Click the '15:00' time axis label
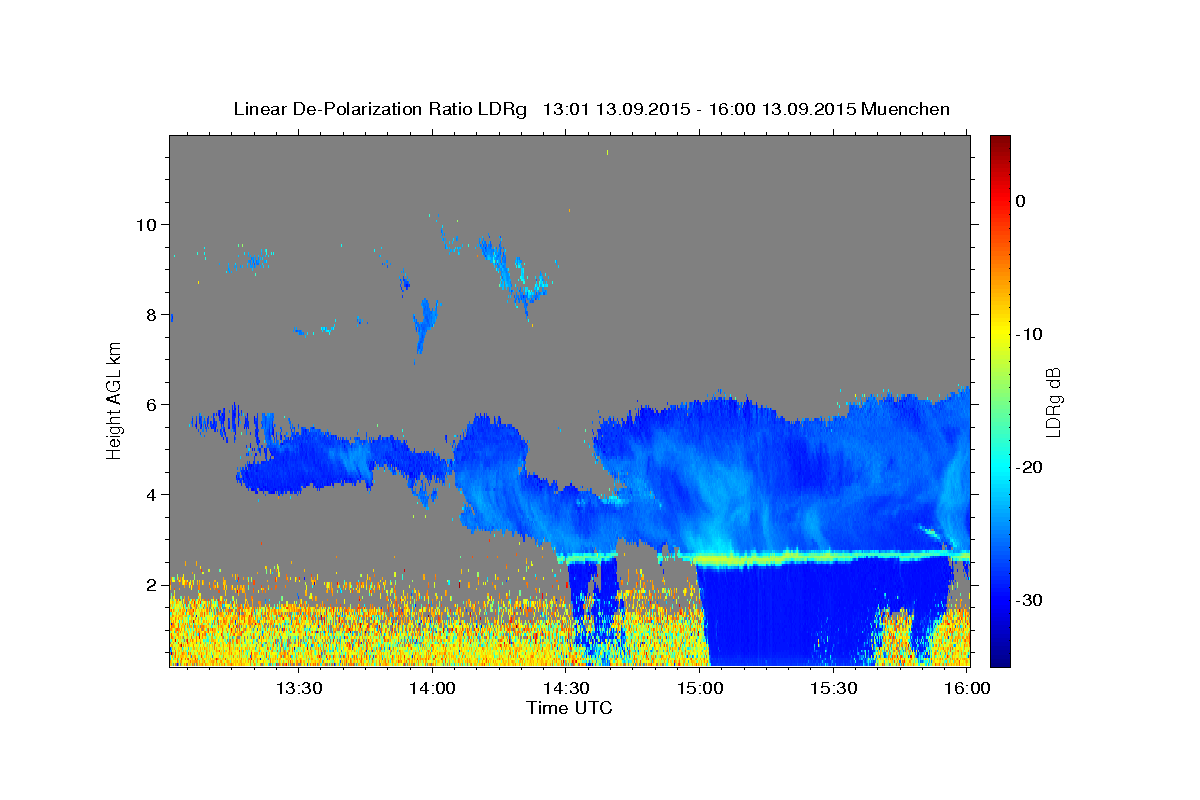 pos(700,688)
